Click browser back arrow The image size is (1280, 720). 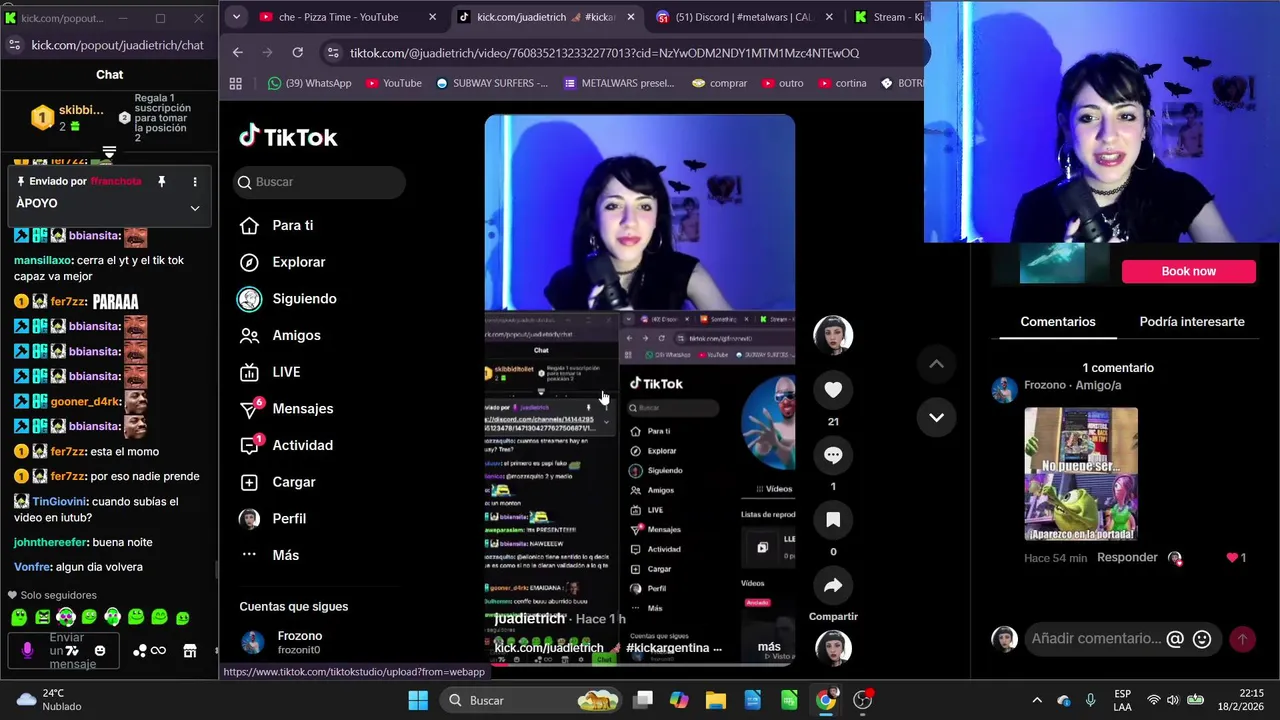coord(237,53)
